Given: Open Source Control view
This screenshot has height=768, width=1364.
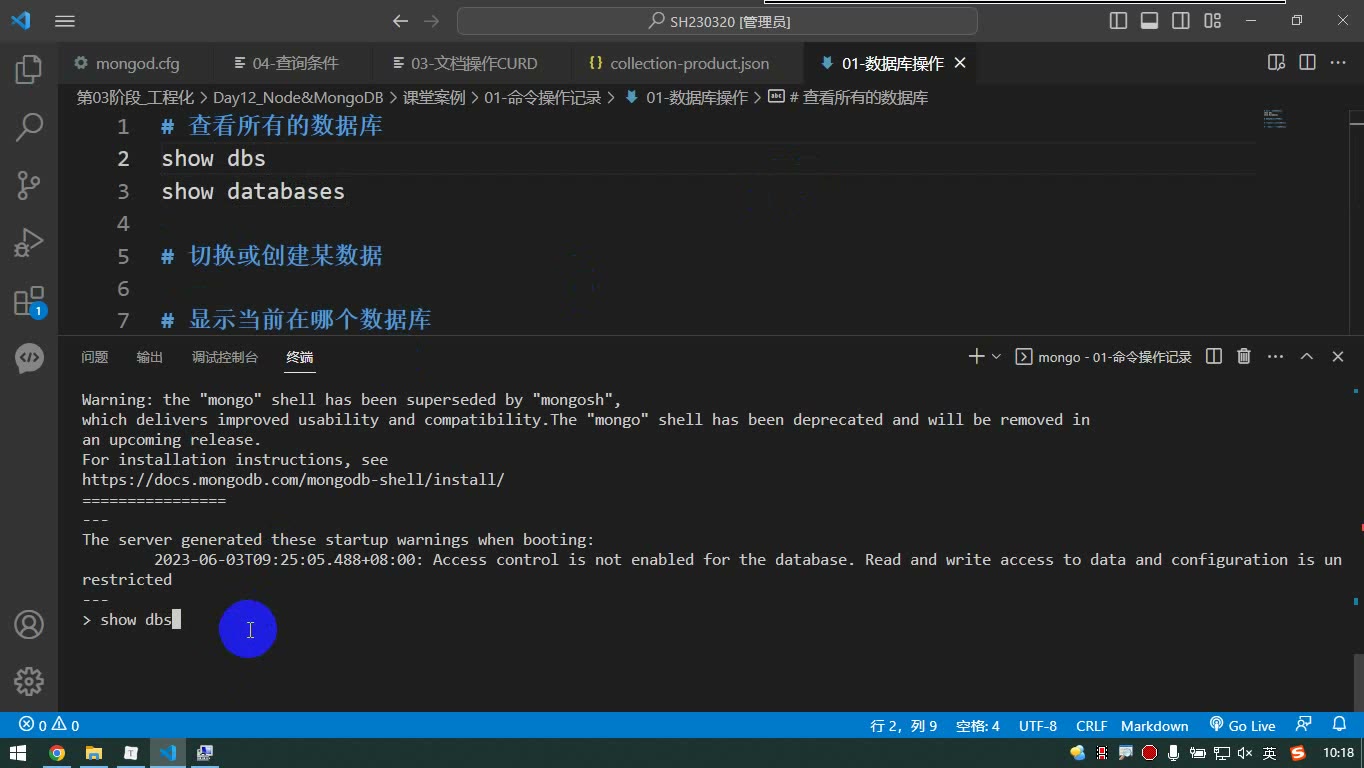Looking at the screenshot, I should 29,184.
